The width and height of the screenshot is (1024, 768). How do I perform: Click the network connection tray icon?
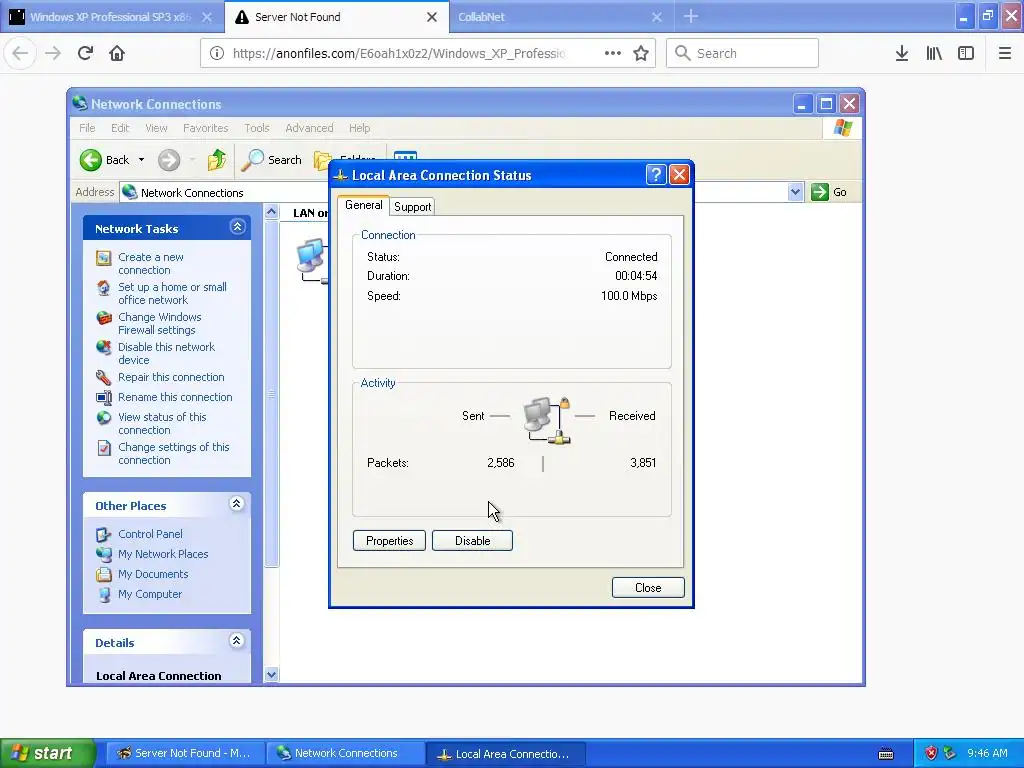pos(950,754)
